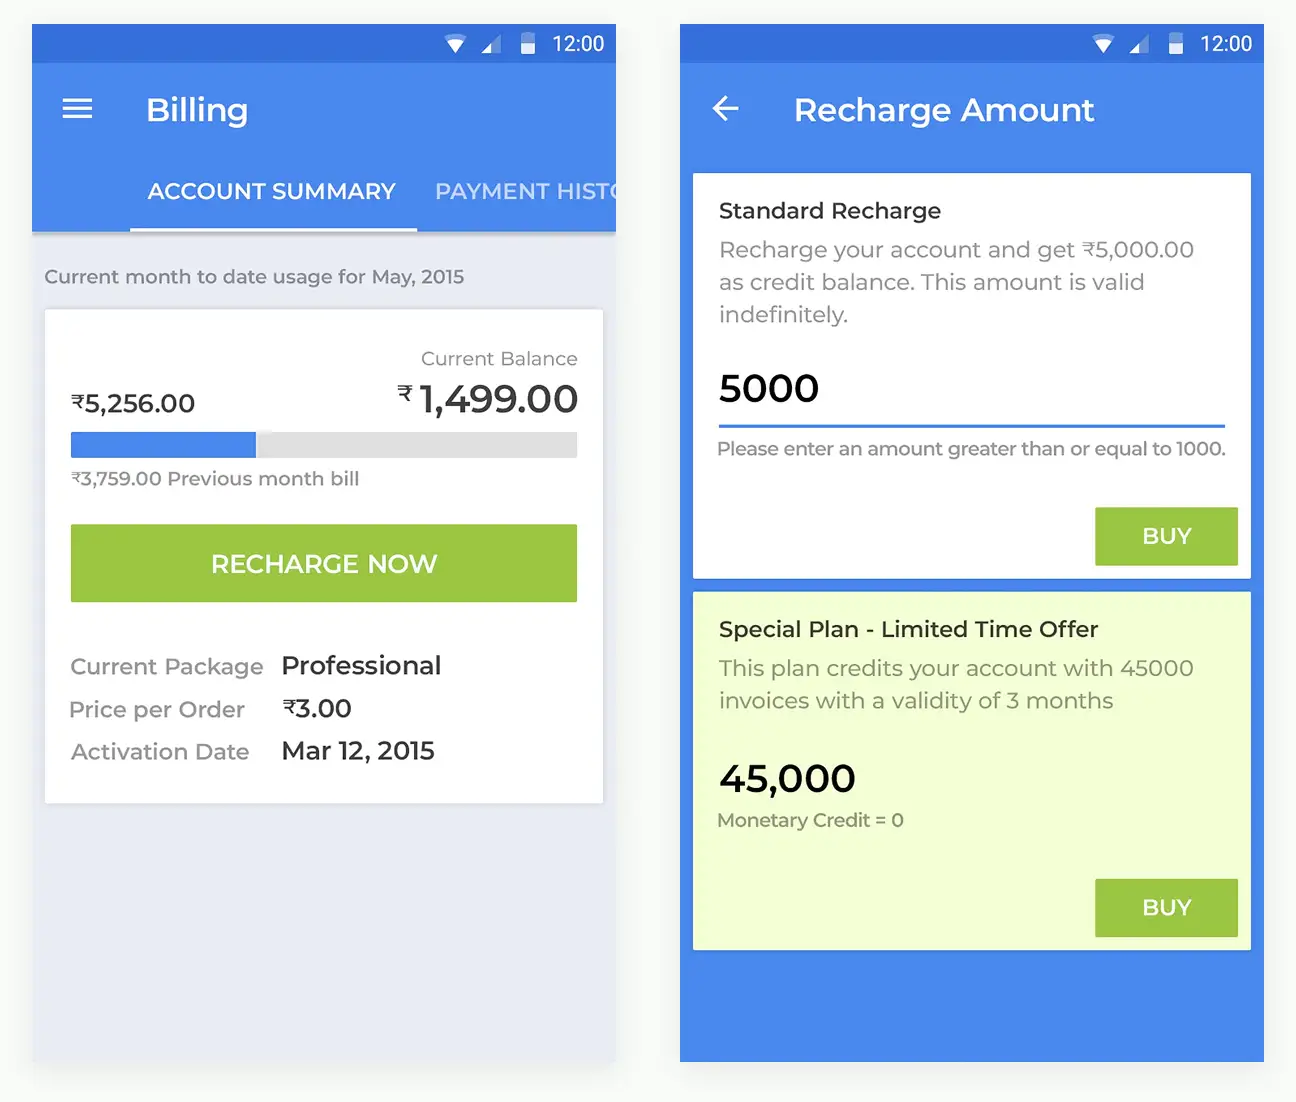Screen dimensions: 1296x1102
Task: Tap the battery icon on Recharge screen
Action: [1175, 44]
